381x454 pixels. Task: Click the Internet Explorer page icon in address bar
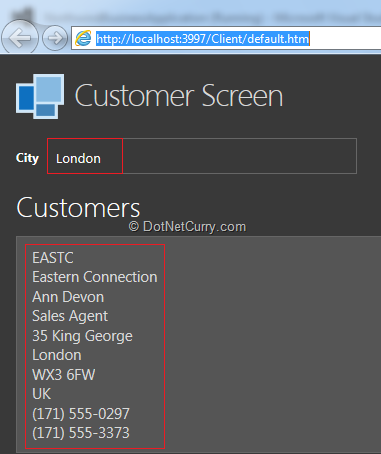83,39
